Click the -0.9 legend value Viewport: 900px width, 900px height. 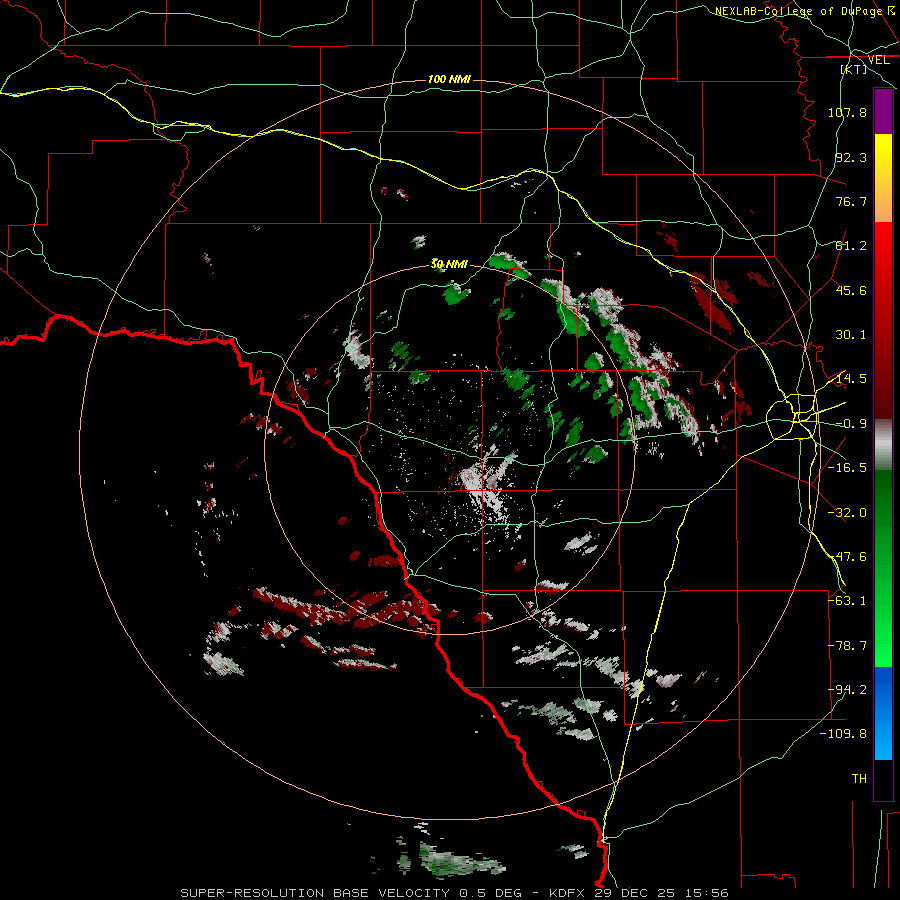[851, 424]
